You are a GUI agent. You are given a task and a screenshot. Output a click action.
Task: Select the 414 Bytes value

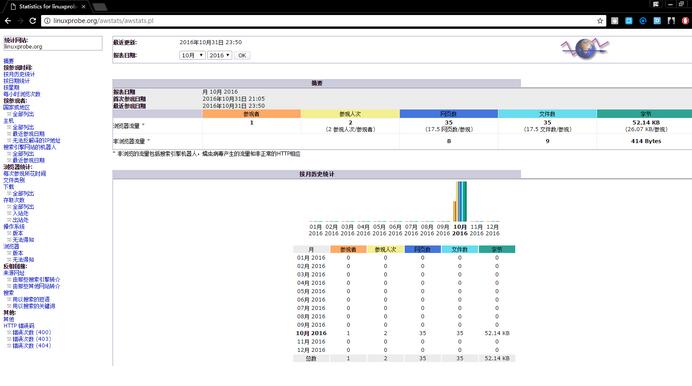pos(646,141)
